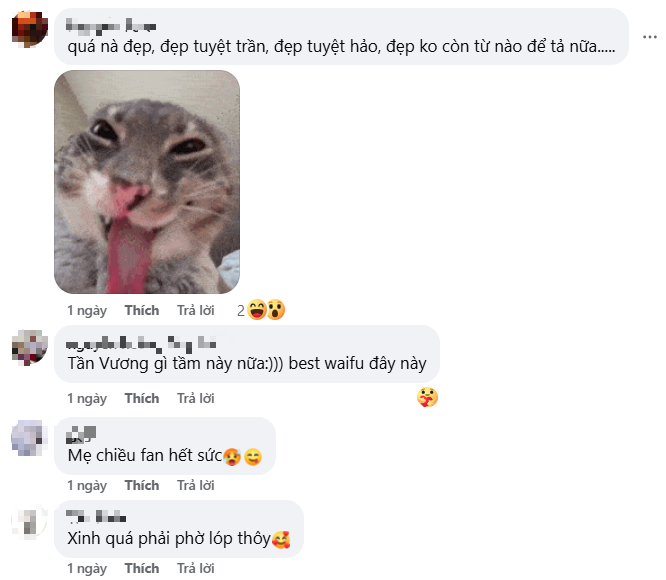Open avatar of 'Mẹ chiều fan' commenter
666x580 pixels.
[x=29, y=438]
